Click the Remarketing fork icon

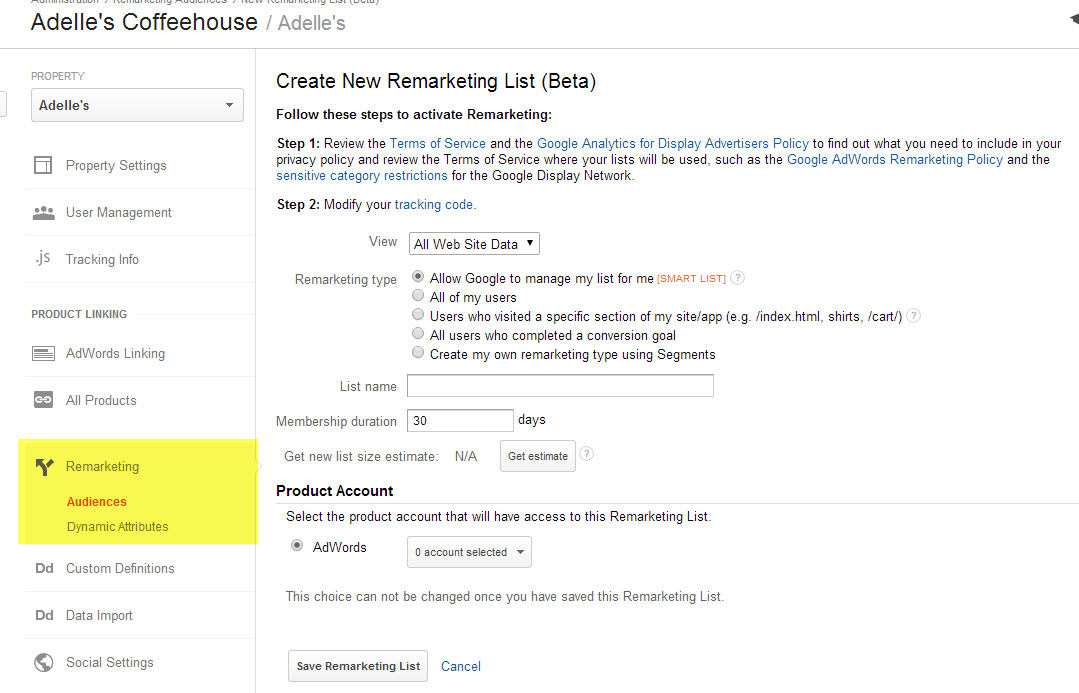[x=44, y=467]
